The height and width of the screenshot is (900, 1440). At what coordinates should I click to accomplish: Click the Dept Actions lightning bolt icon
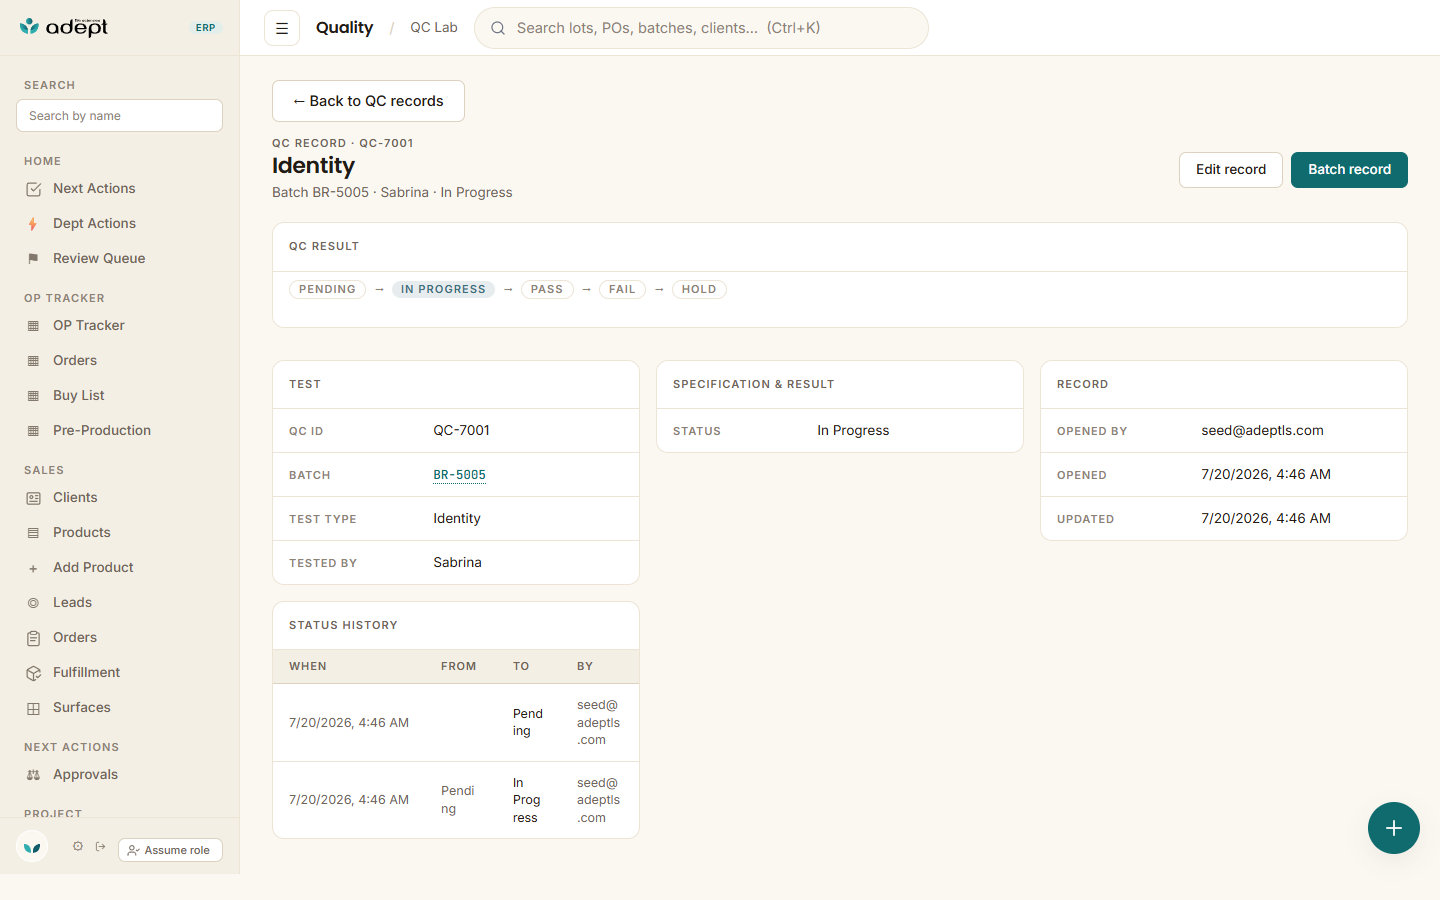coord(33,224)
